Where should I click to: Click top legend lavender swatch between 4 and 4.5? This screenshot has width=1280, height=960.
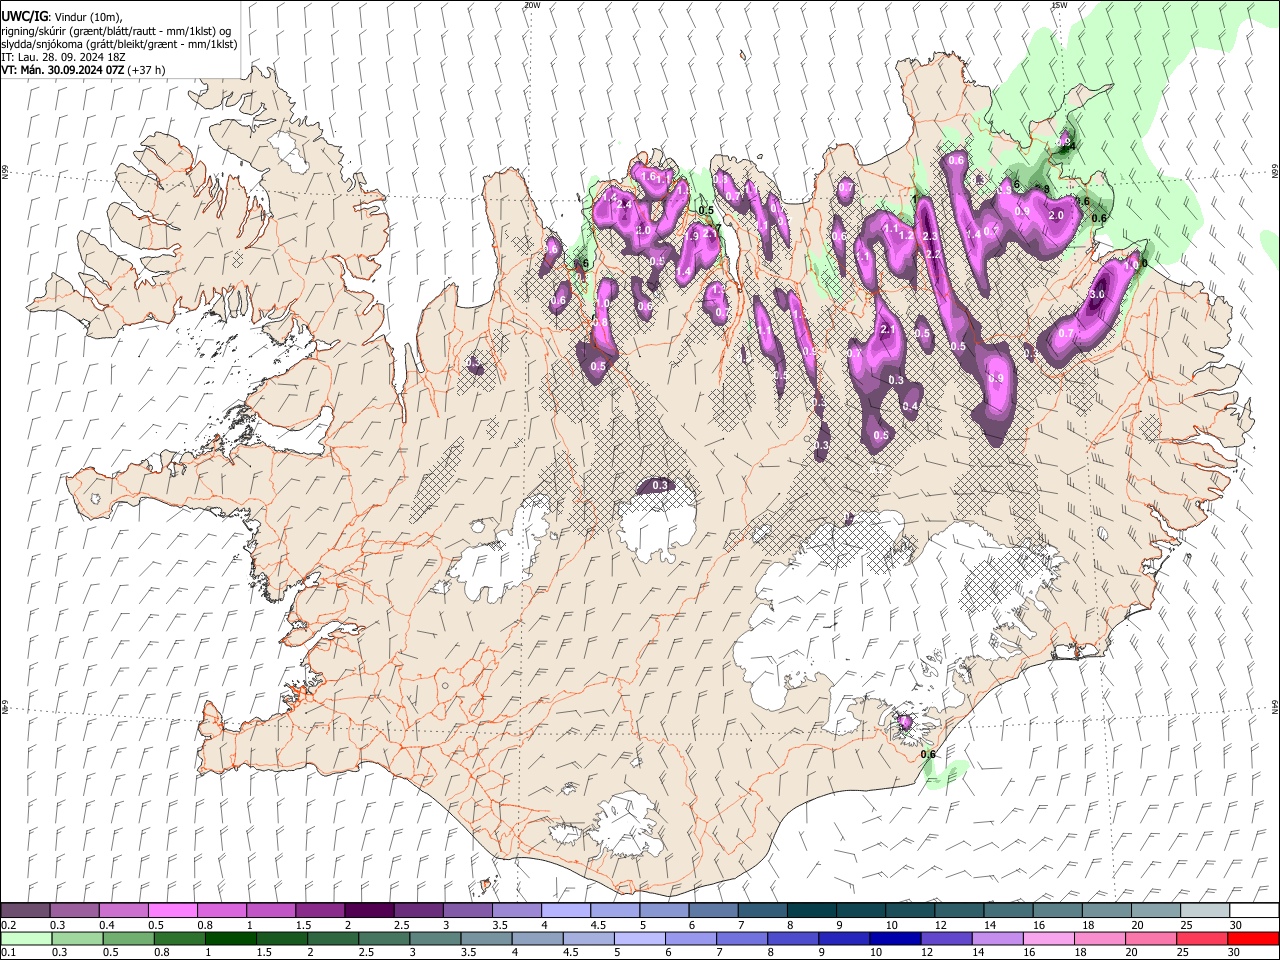point(564,911)
